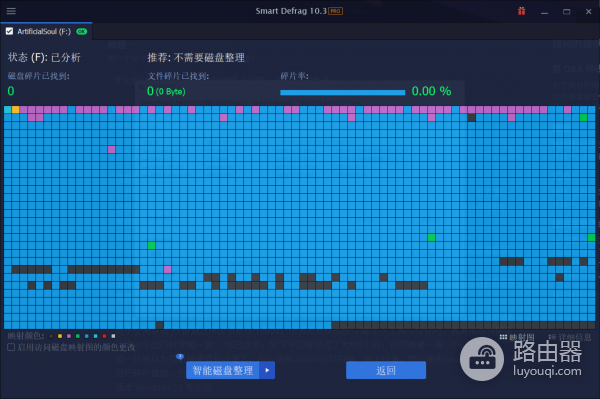
Task: Click the 碎片率 label
Action: pyautogui.click(x=294, y=76)
